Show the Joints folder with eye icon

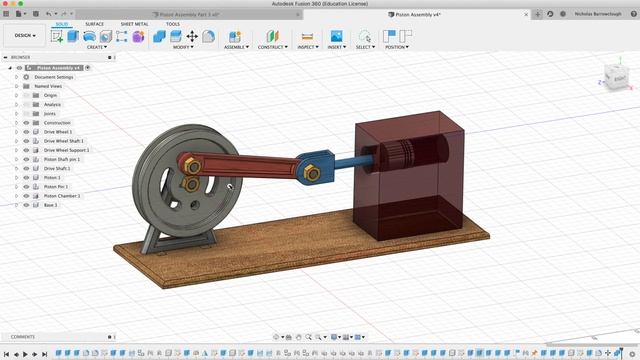point(26,113)
